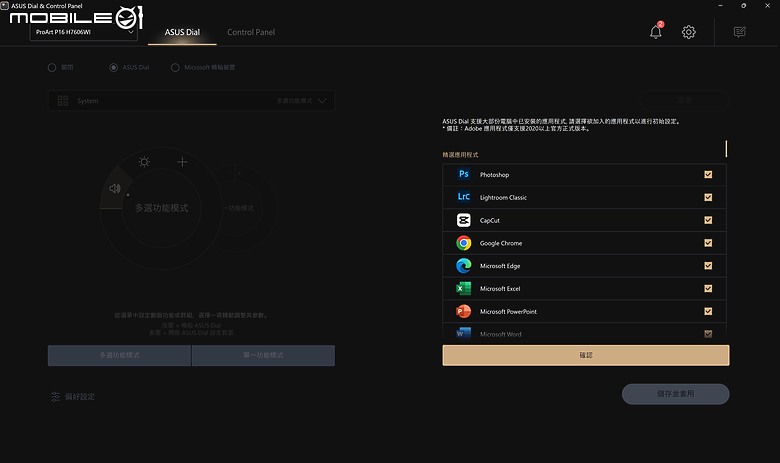The width and height of the screenshot is (780, 463).
Task: Select the 關閉 radio button
Action: click(x=52, y=67)
